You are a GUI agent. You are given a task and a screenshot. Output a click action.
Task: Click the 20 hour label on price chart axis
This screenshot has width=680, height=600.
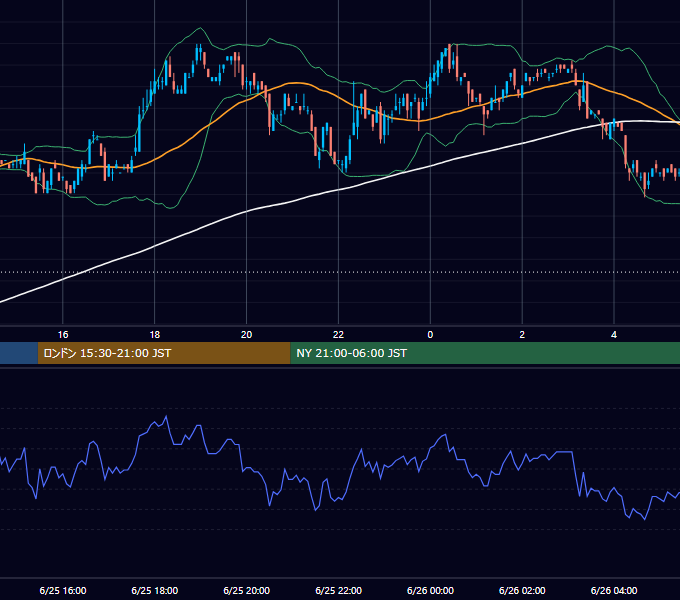(246, 335)
